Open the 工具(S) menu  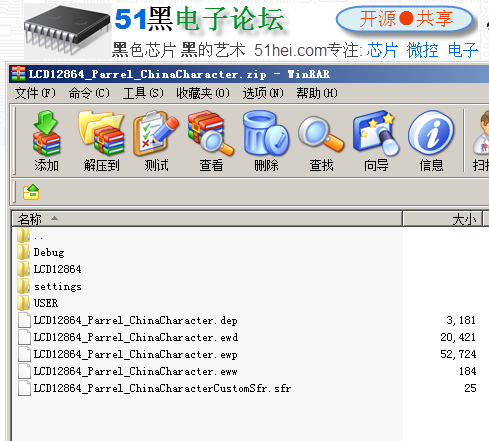pyautogui.click(x=143, y=93)
